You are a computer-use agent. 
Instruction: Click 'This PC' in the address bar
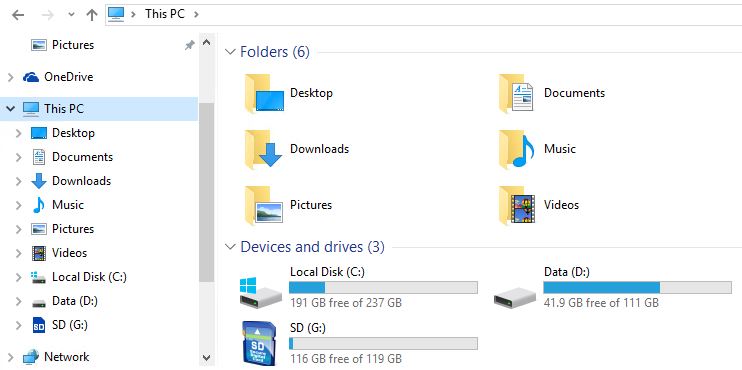[x=165, y=14]
